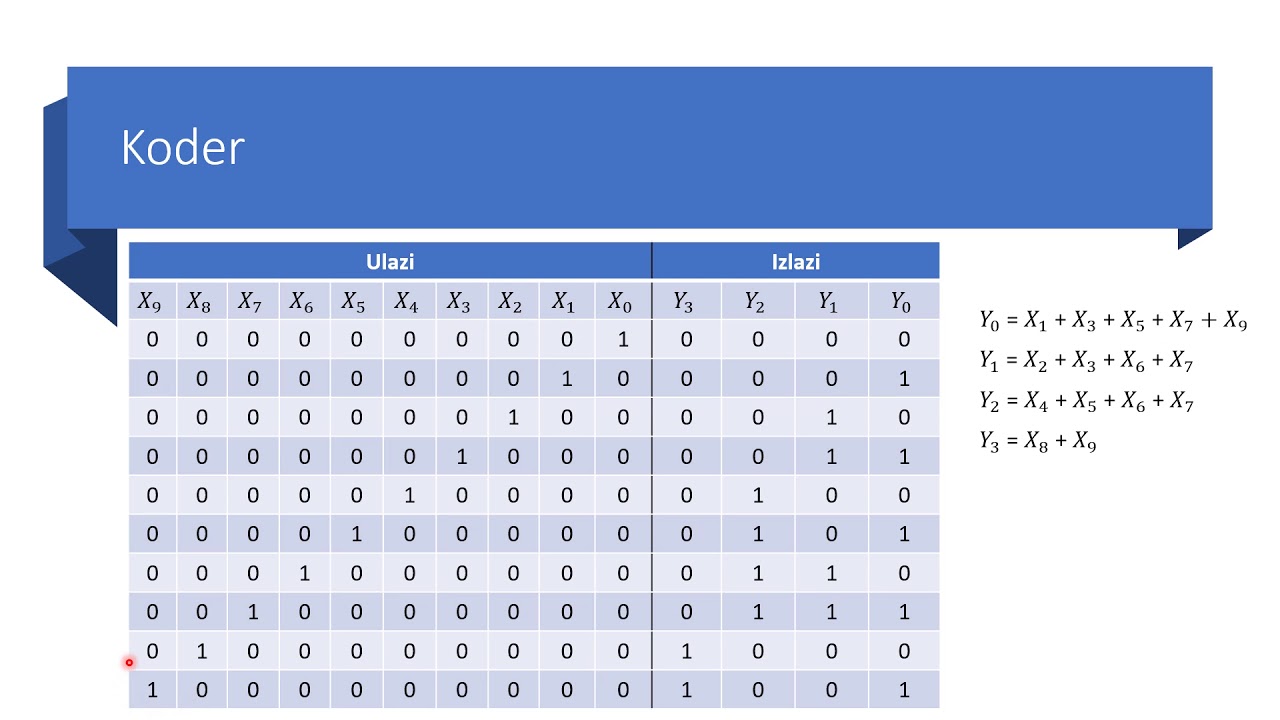Click the 1 in the X0 column
The image size is (1280, 720).
pyautogui.click(x=623, y=340)
